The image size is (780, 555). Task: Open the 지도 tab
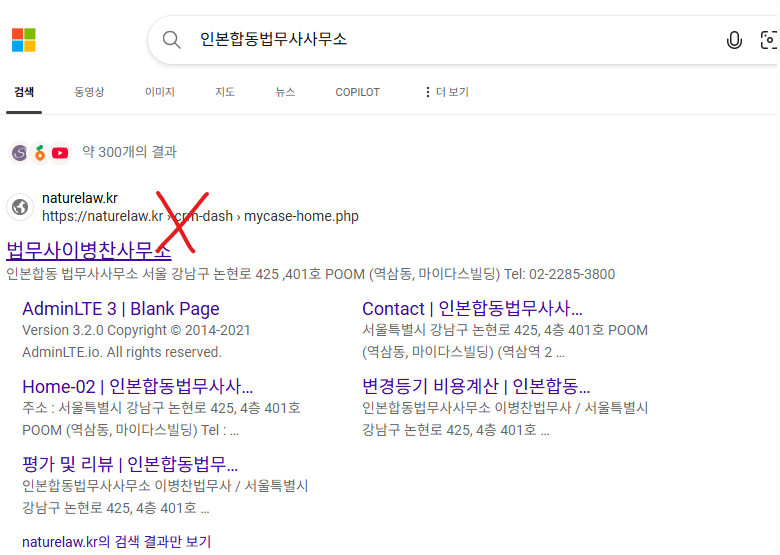tap(225, 92)
